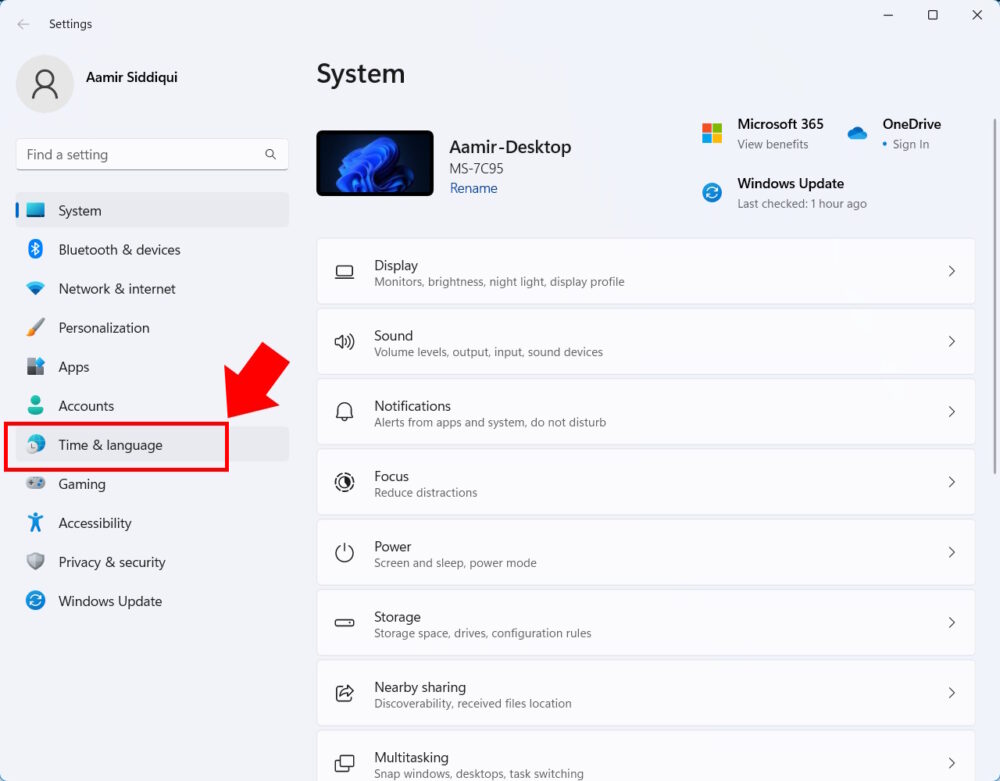1000x781 pixels.
Task: Select System in the sidebar
Action: click(x=152, y=210)
